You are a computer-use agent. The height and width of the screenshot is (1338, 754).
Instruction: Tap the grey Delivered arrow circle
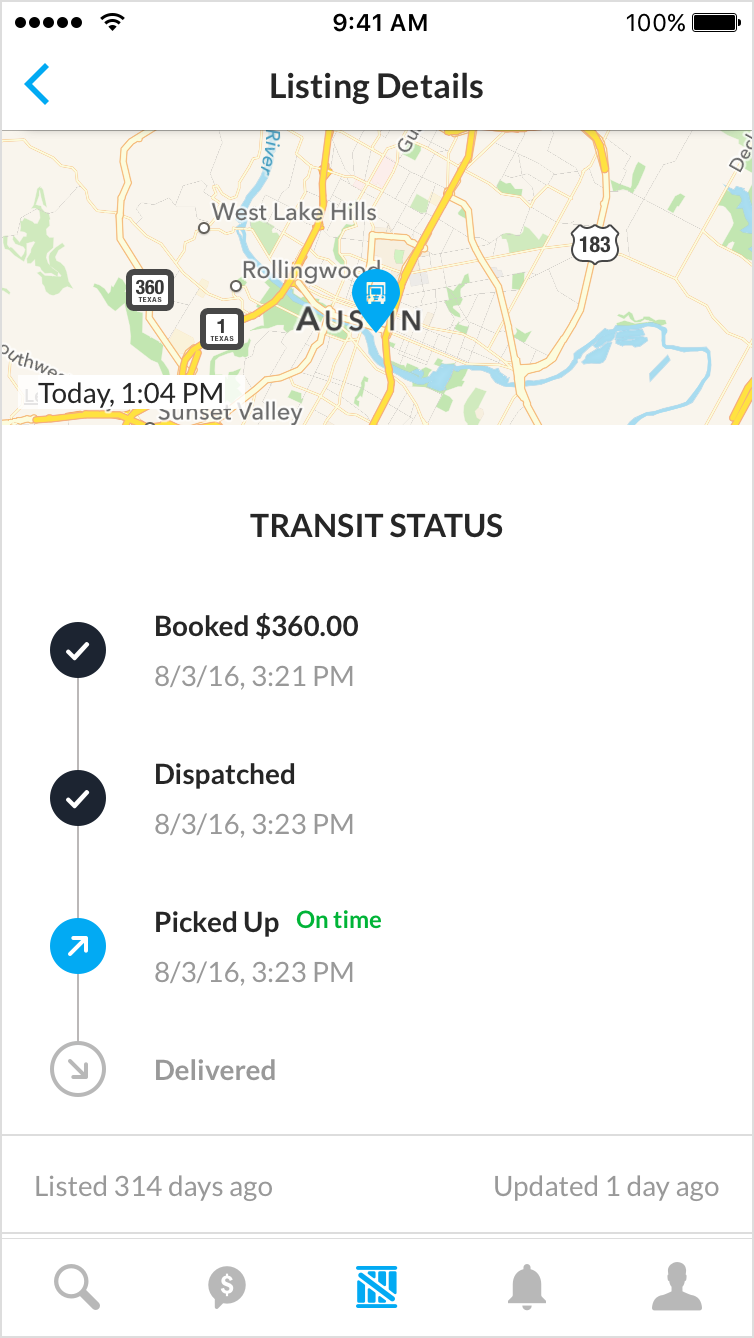click(78, 1070)
